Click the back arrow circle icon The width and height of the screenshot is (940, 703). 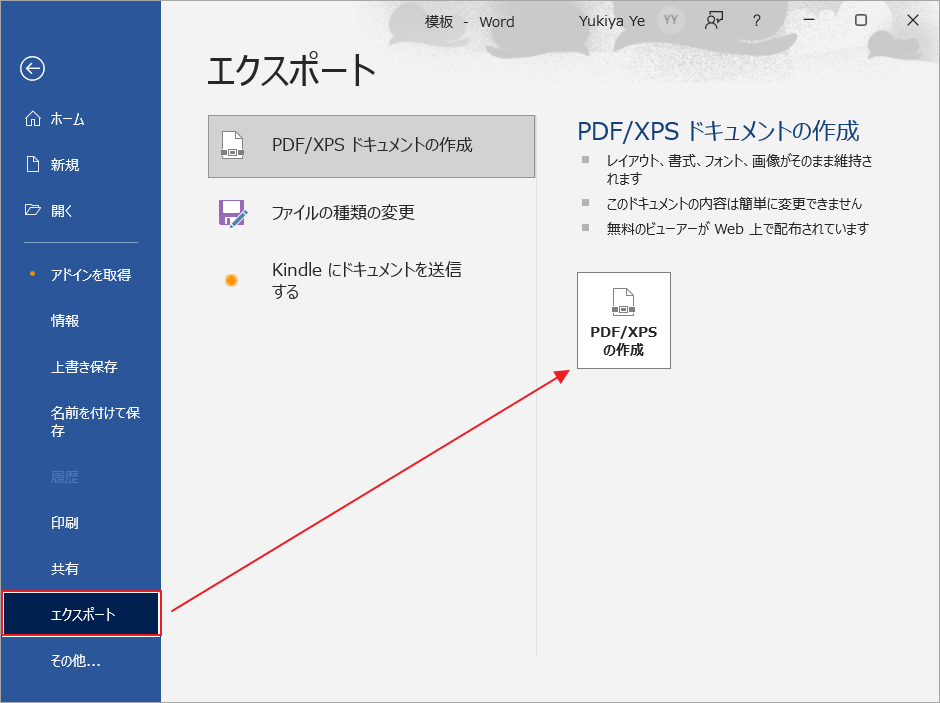pyautogui.click(x=32, y=68)
